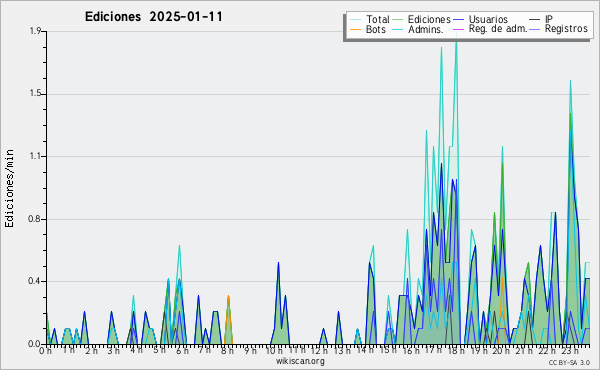Click the 'CC BY-SA 3.0' license text
This screenshot has width=600, height=370.
click(x=569, y=362)
